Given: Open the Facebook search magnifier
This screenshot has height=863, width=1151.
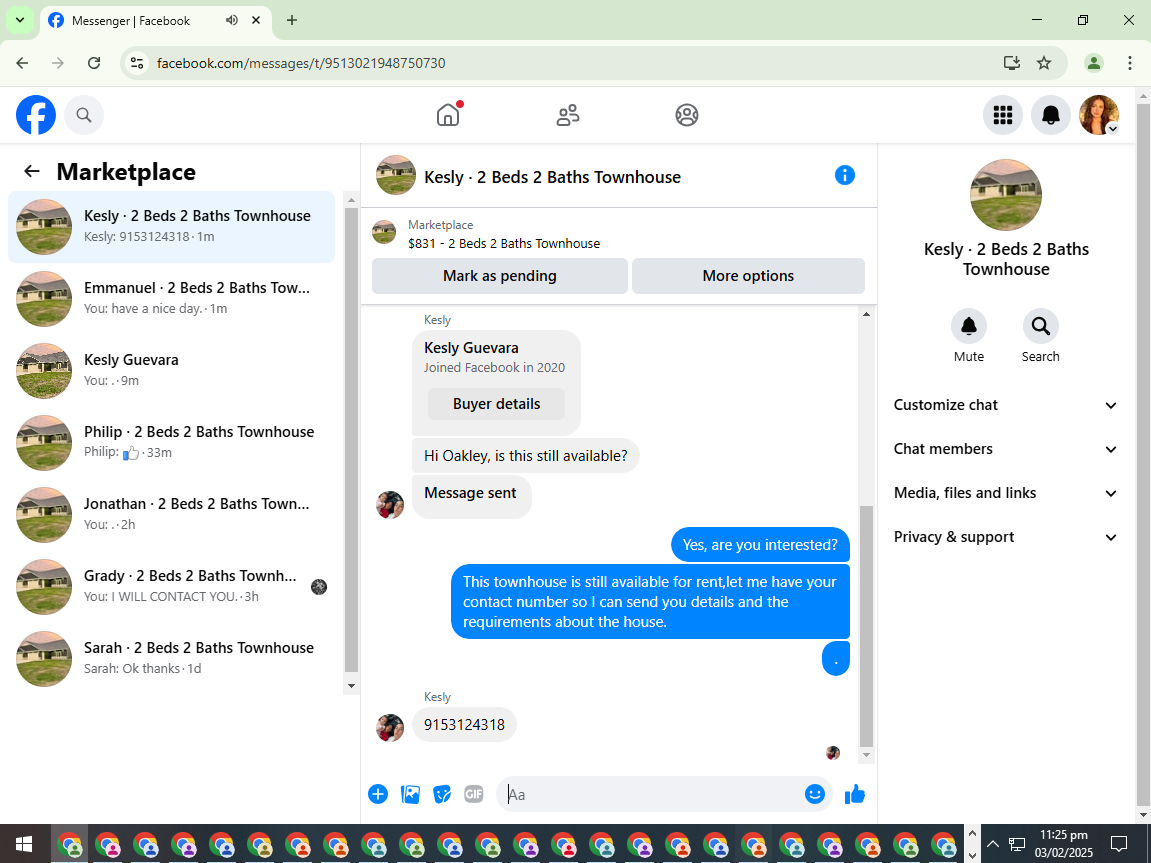Looking at the screenshot, I should point(84,115).
